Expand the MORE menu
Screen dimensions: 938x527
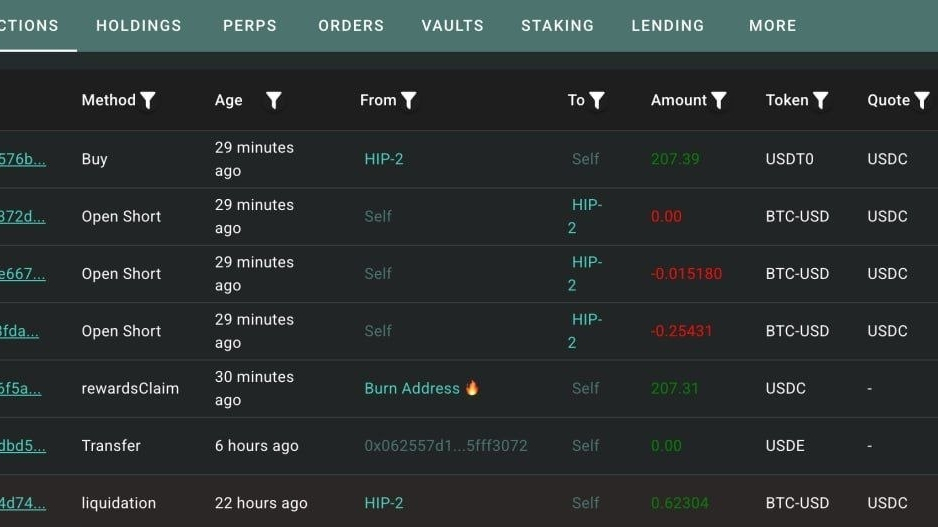click(x=773, y=26)
